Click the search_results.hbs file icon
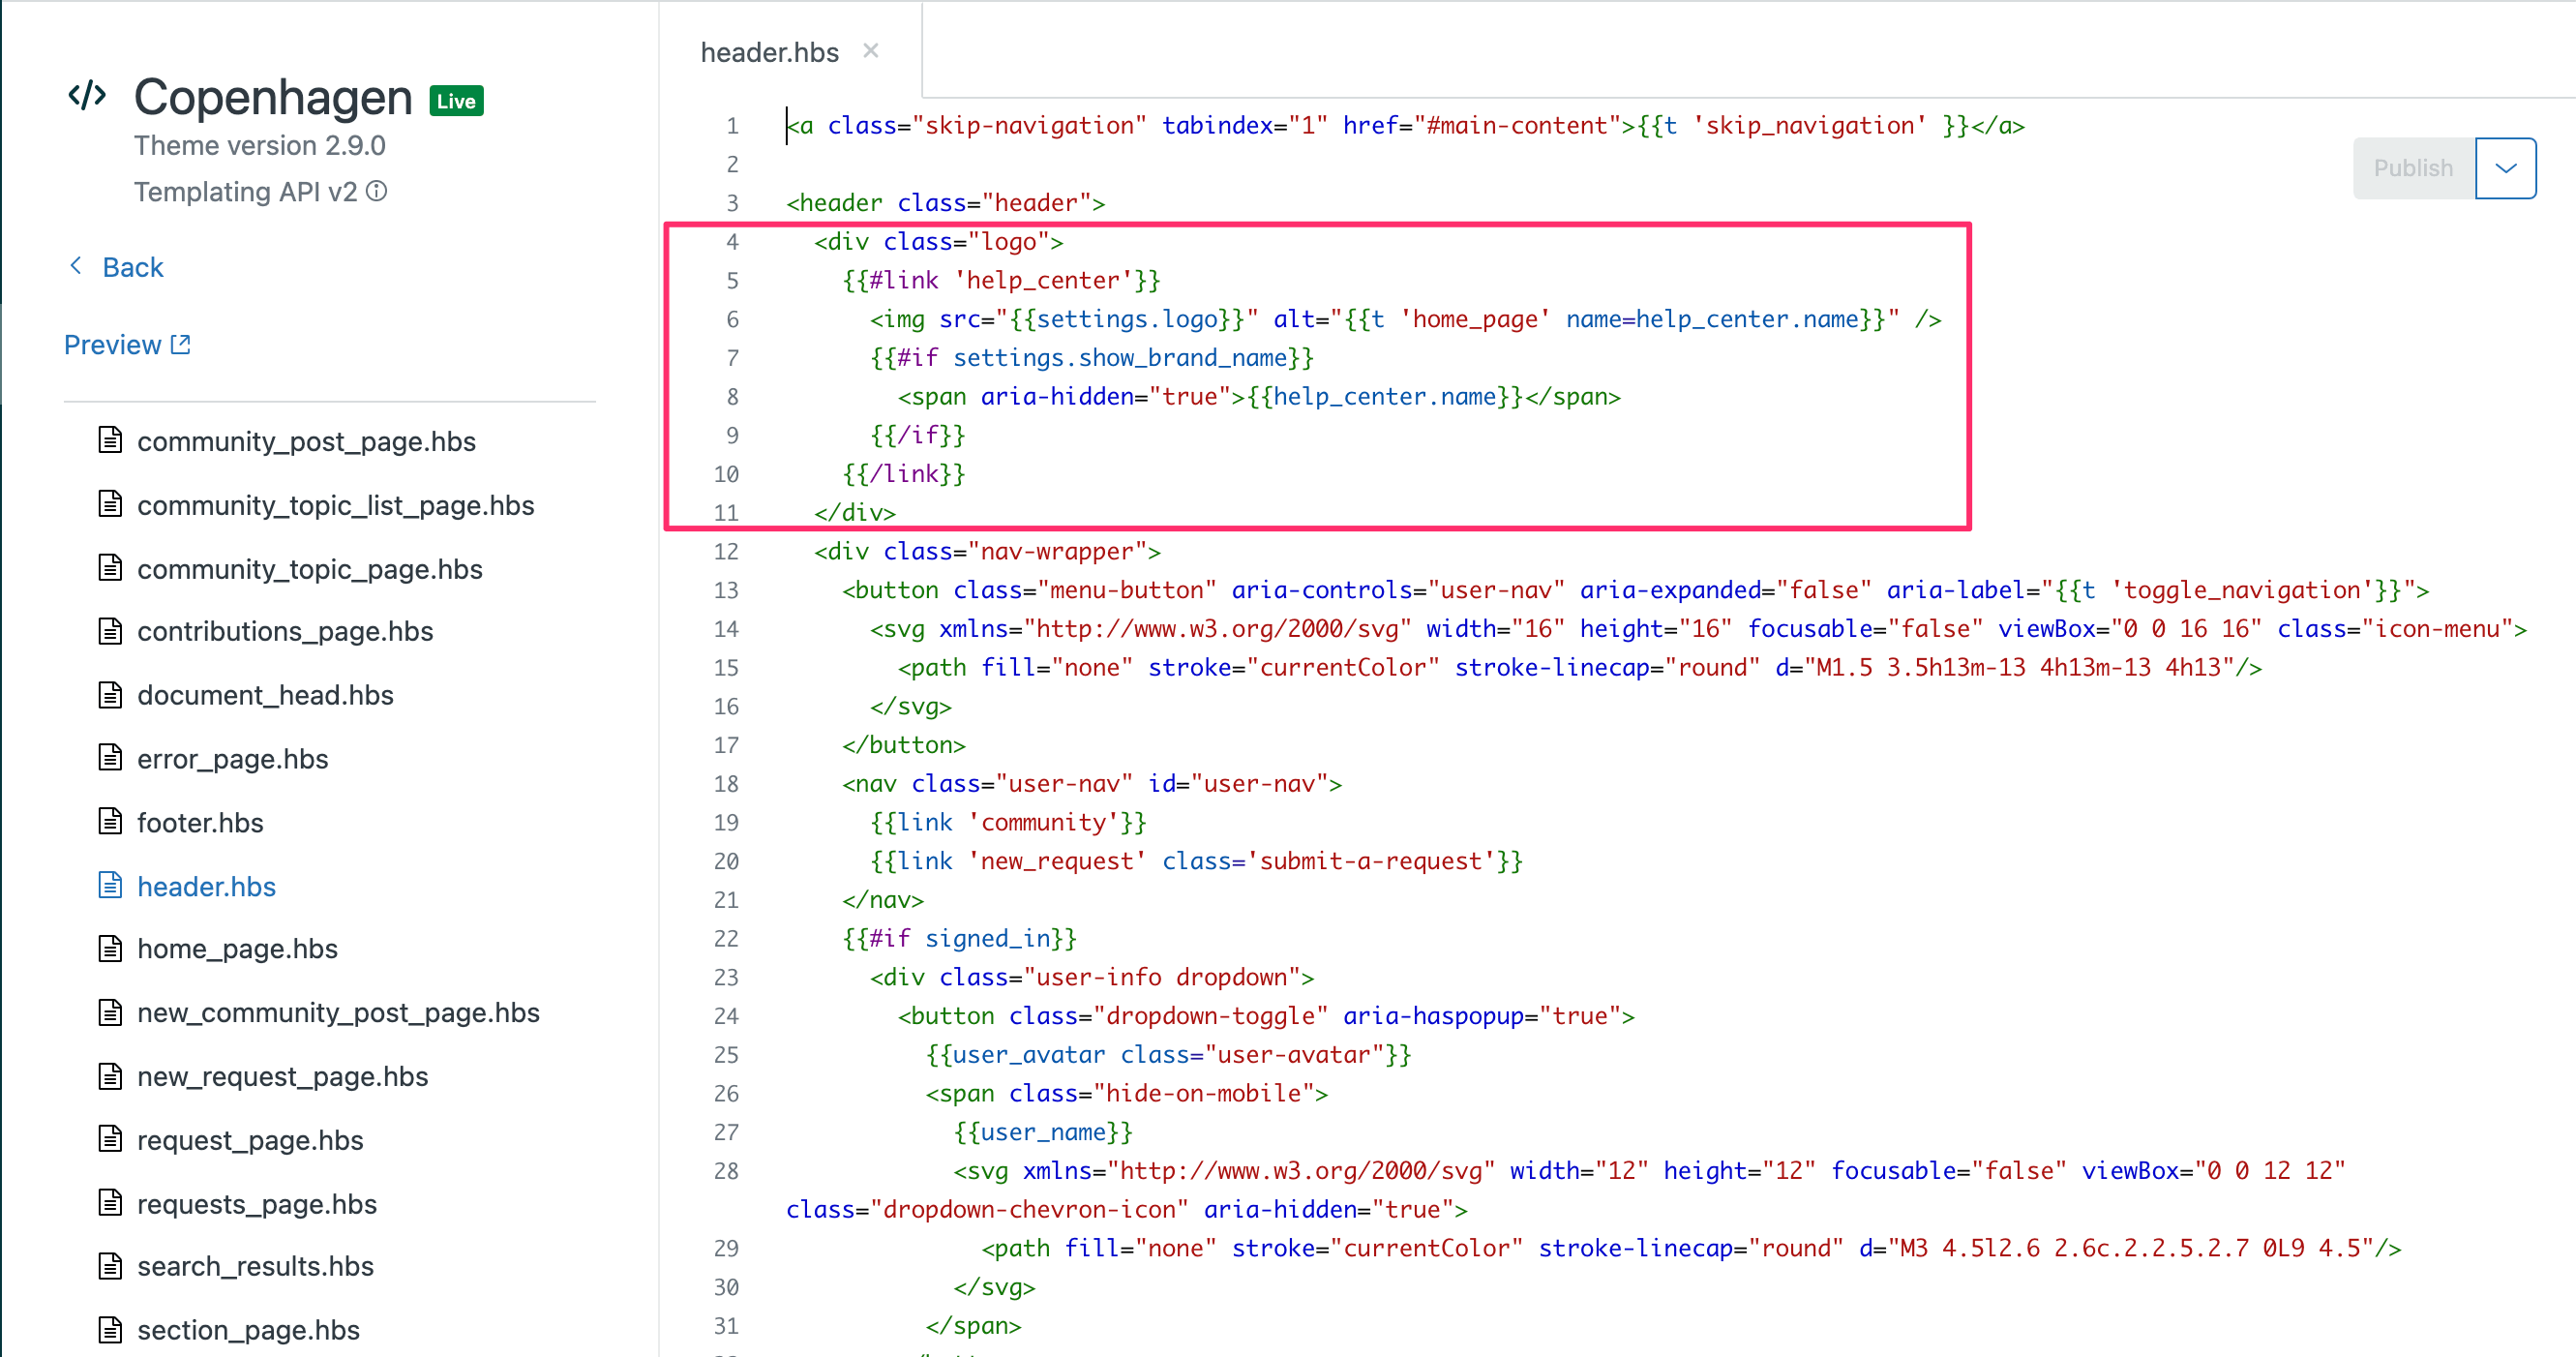The width and height of the screenshot is (2576, 1357). point(110,1266)
